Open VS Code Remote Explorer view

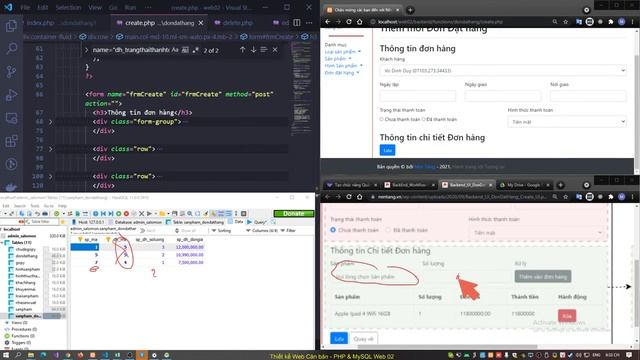11,118
